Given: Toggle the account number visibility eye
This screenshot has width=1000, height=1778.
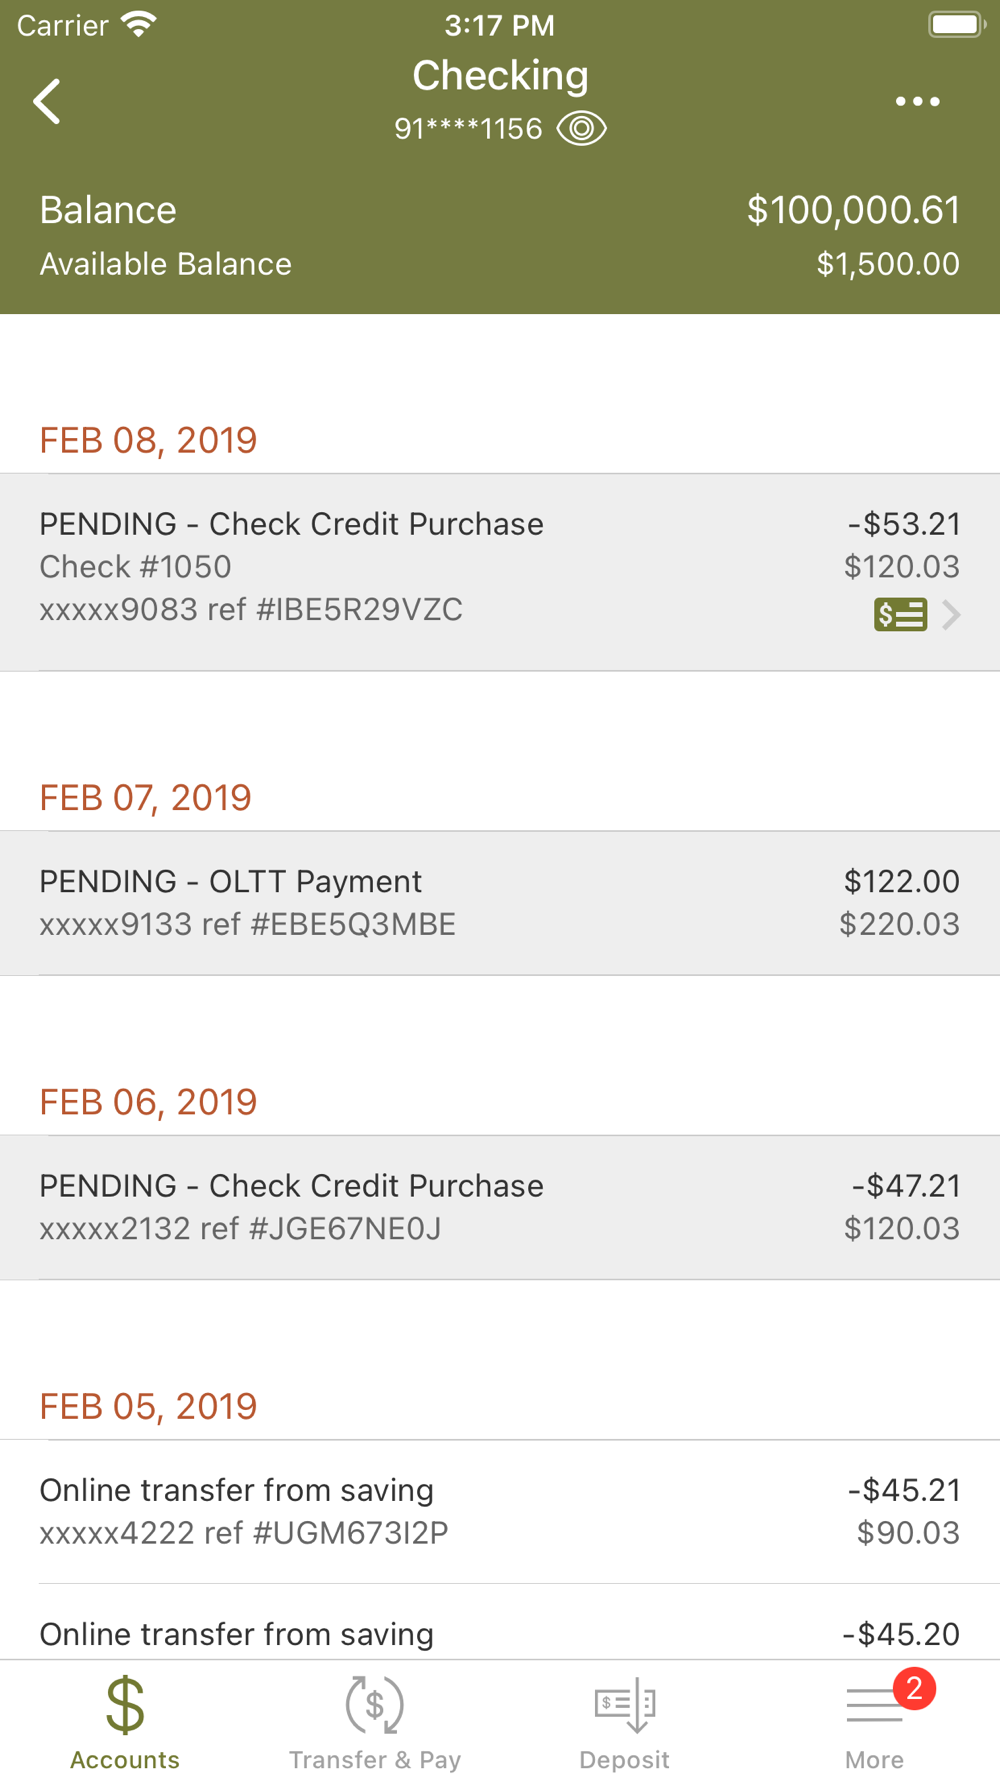Looking at the screenshot, I should pos(581,129).
